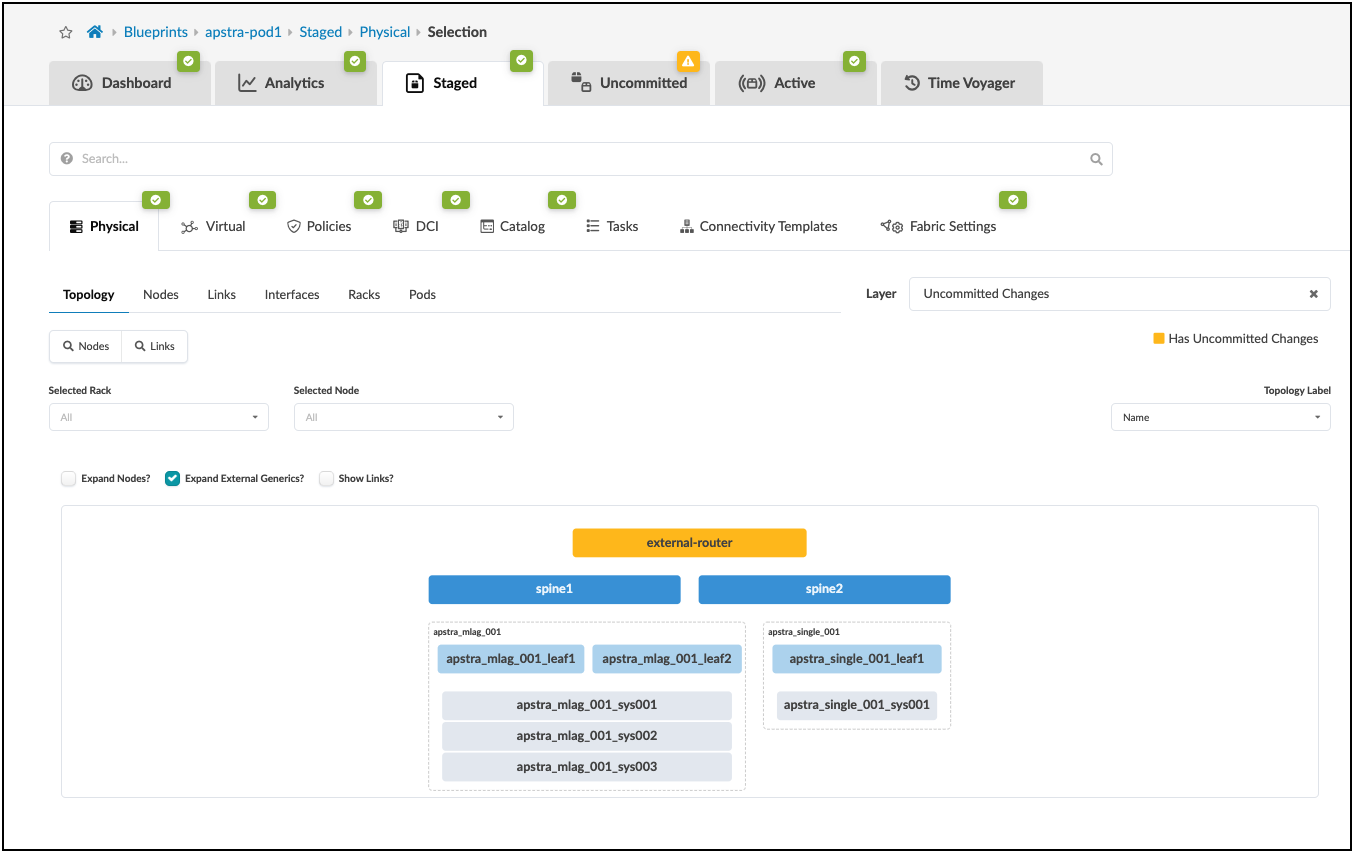The image size is (1354, 853).
Task: Click the home icon in breadcrumb
Action: [x=95, y=32]
